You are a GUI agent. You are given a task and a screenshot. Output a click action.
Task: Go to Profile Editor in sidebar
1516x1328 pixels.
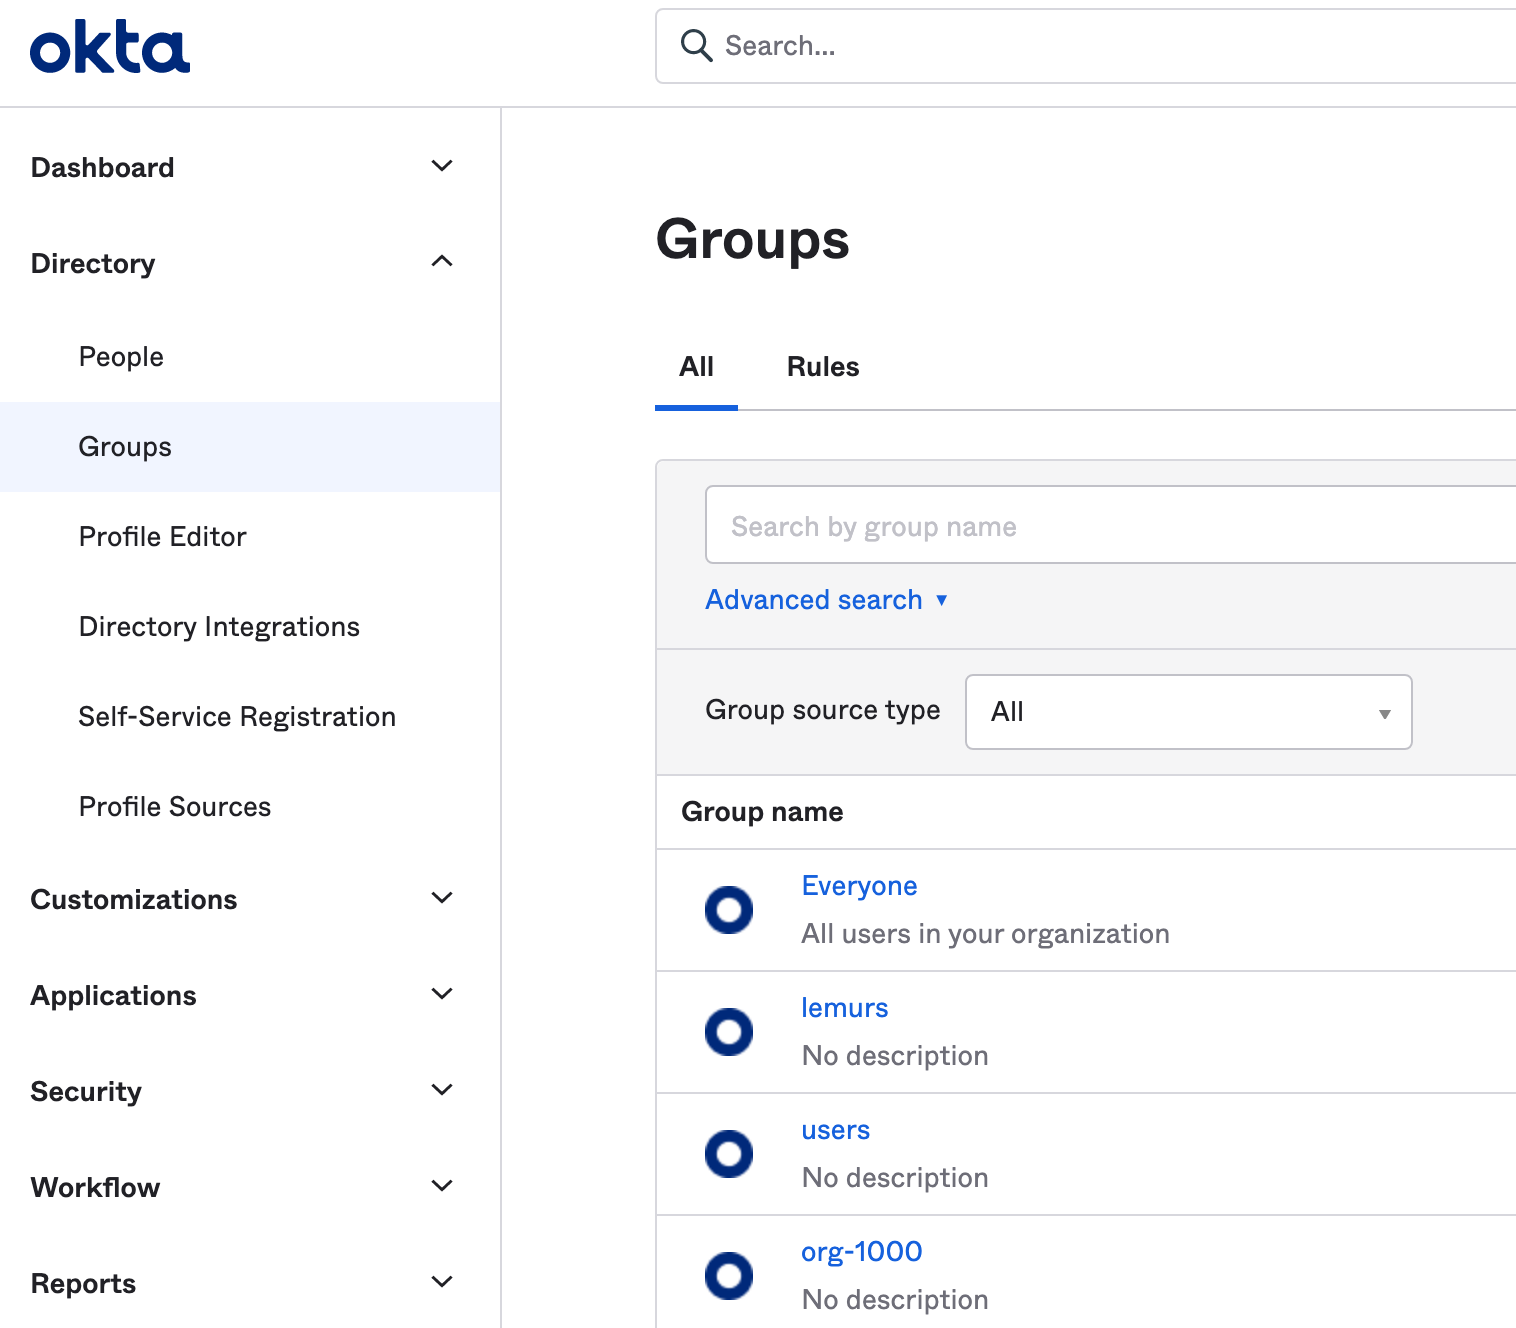(162, 537)
